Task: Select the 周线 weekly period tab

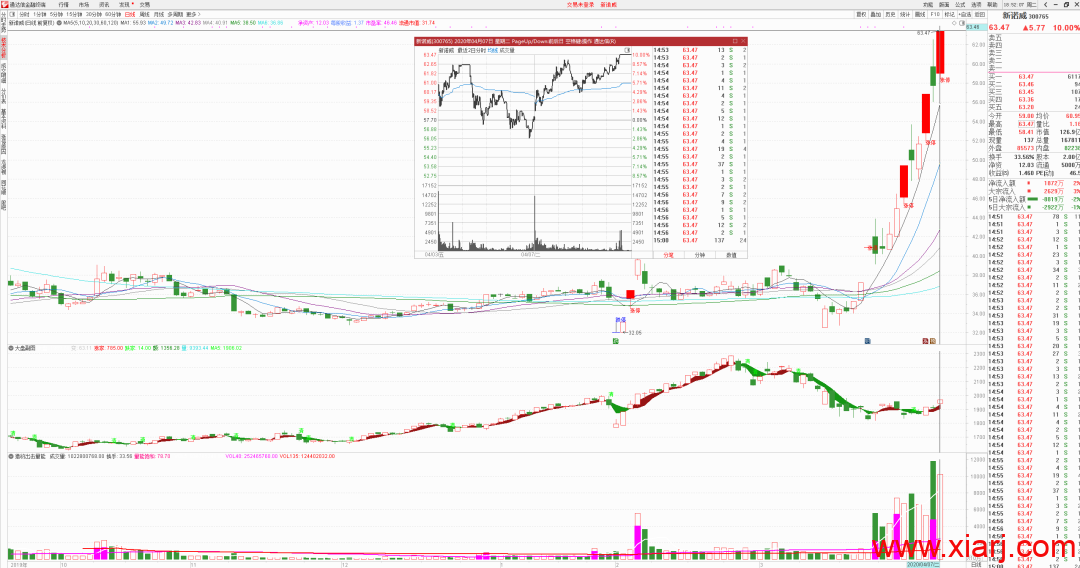Action: click(145, 14)
